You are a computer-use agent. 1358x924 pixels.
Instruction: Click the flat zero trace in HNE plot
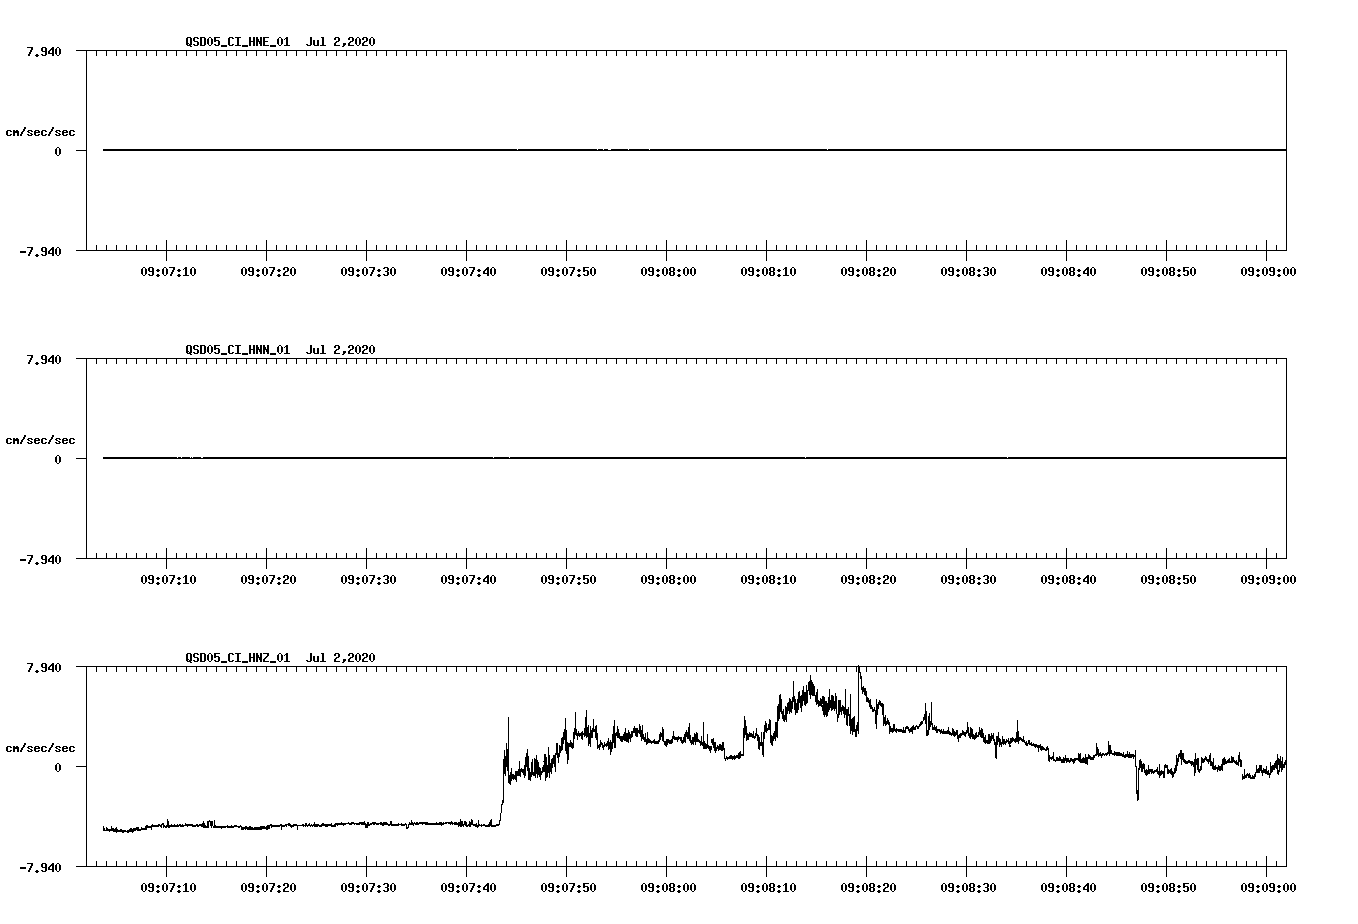coord(694,150)
